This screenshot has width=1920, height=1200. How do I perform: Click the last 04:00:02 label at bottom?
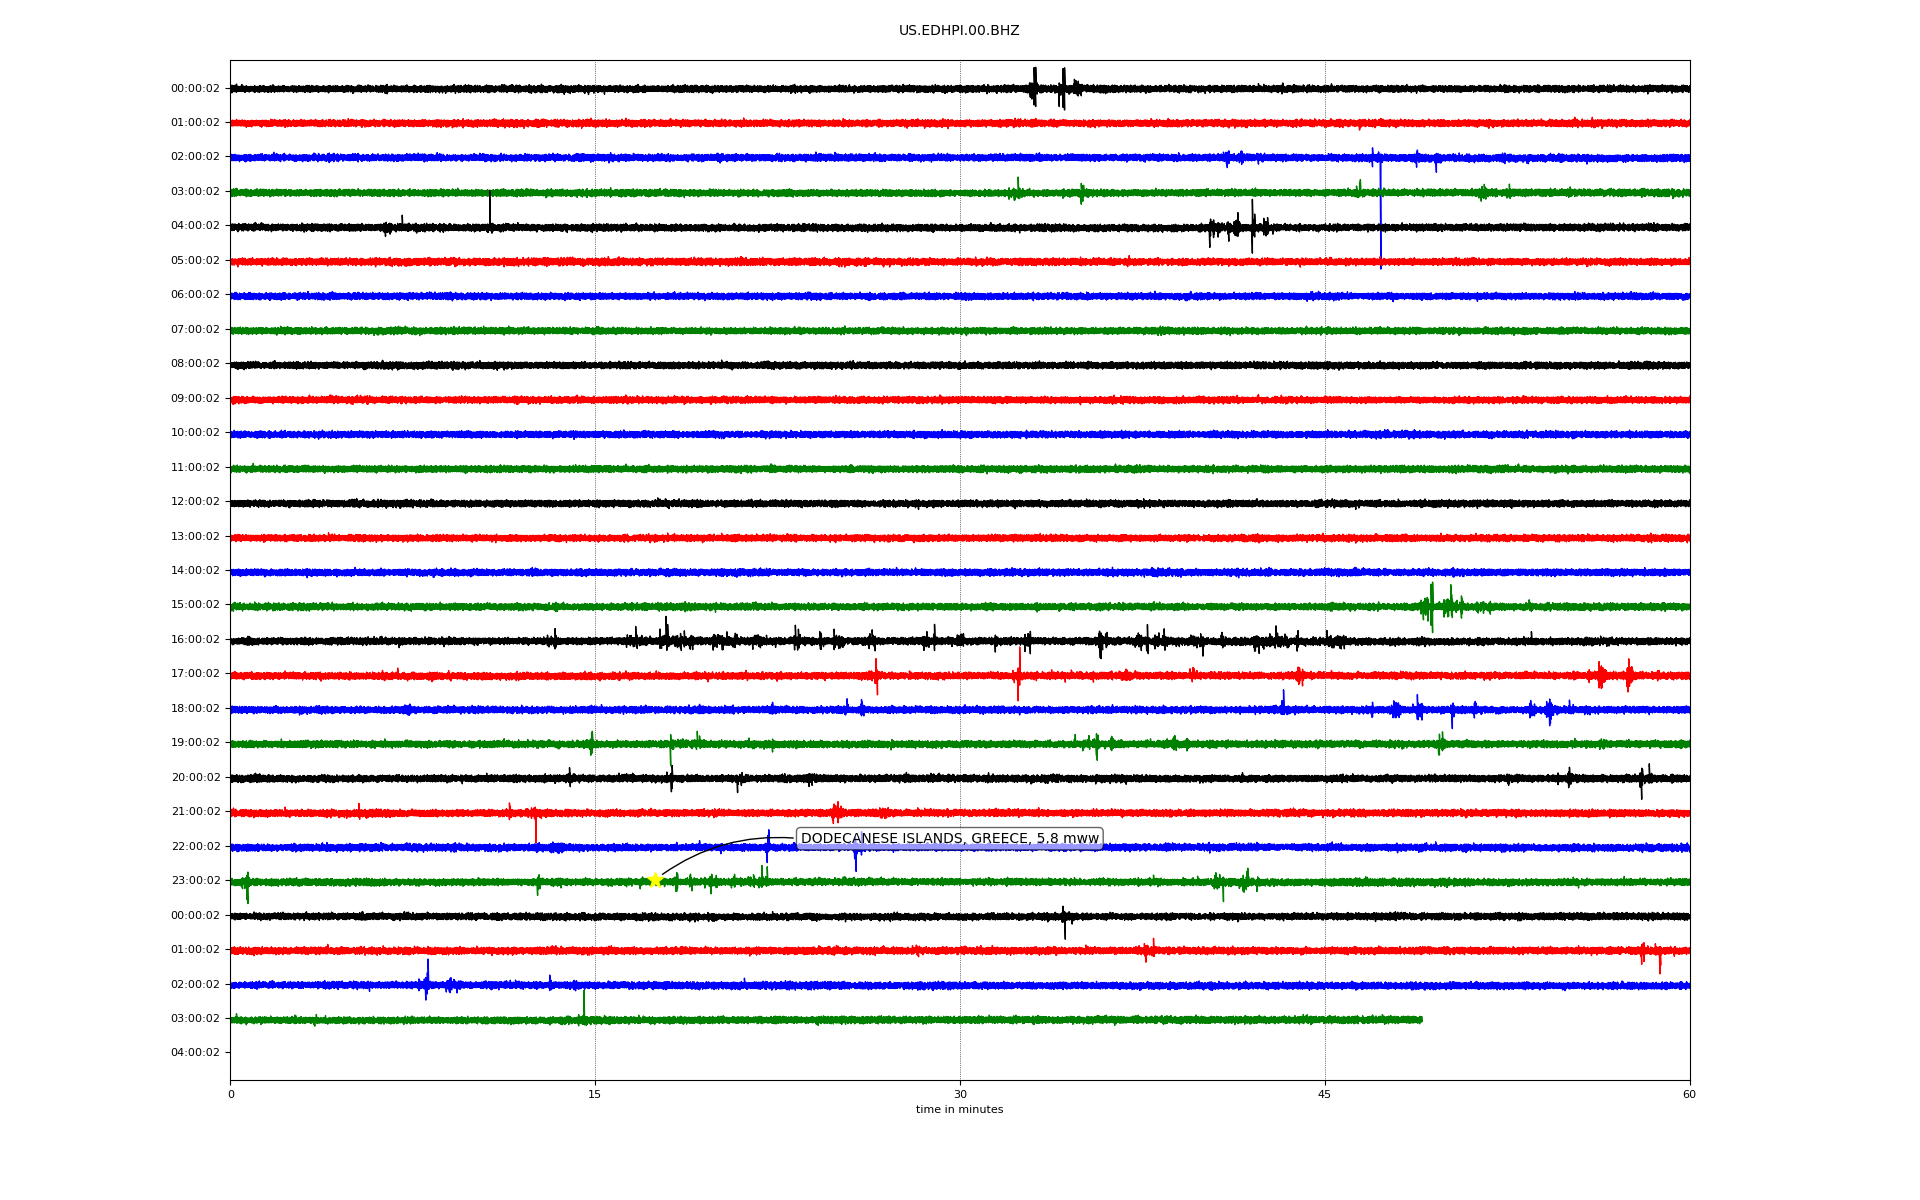click(x=195, y=1052)
